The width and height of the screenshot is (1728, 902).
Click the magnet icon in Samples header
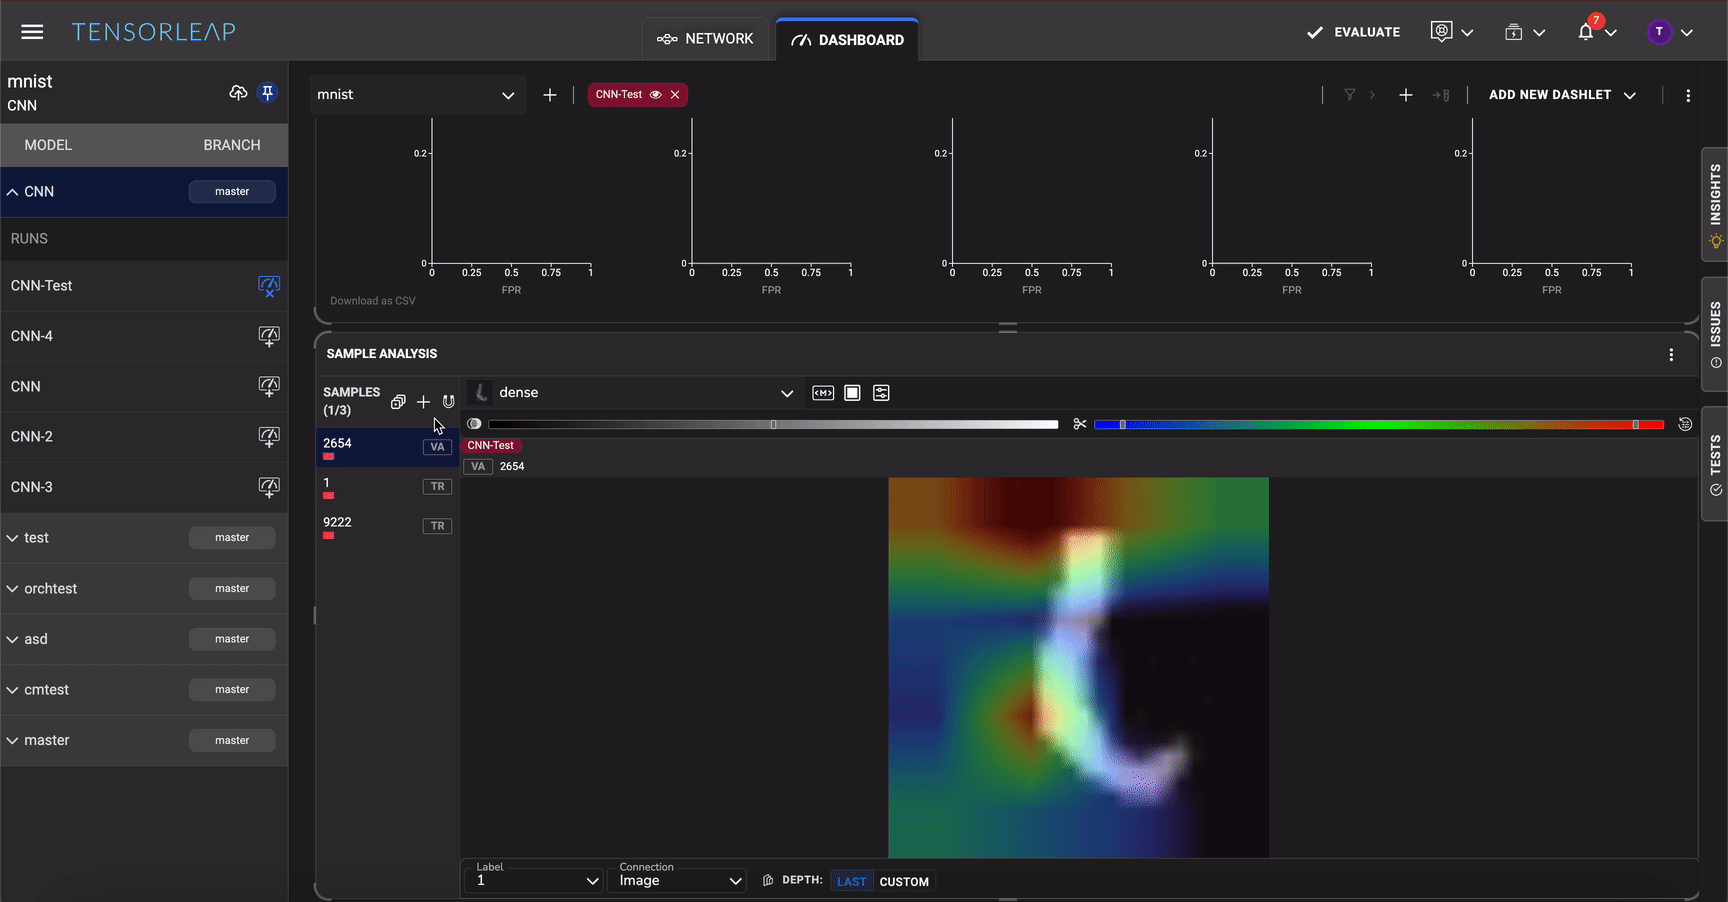[448, 402]
